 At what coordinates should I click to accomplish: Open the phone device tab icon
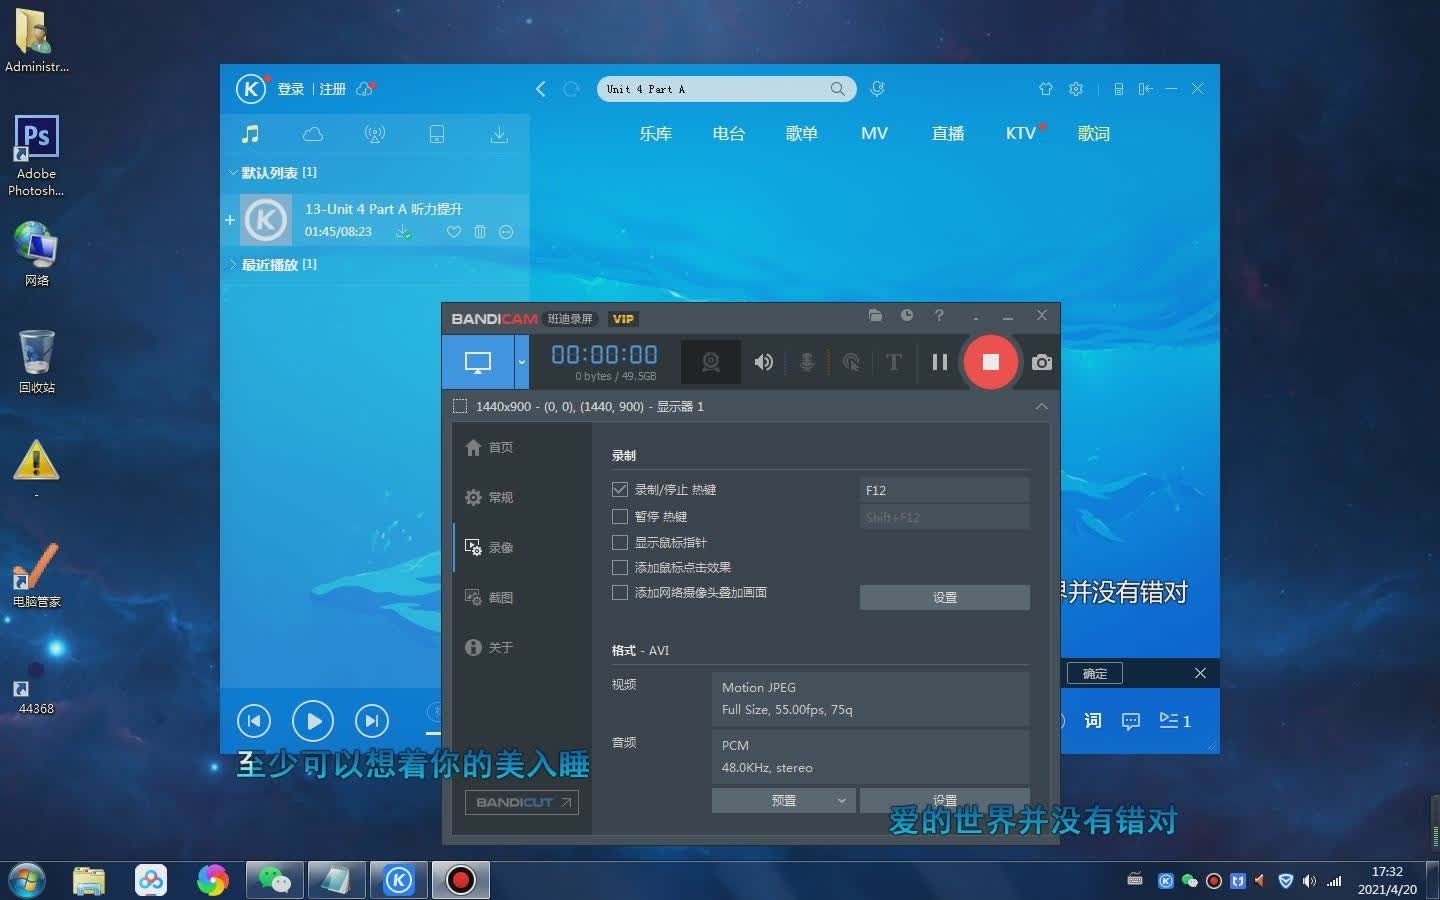[x=437, y=134]
